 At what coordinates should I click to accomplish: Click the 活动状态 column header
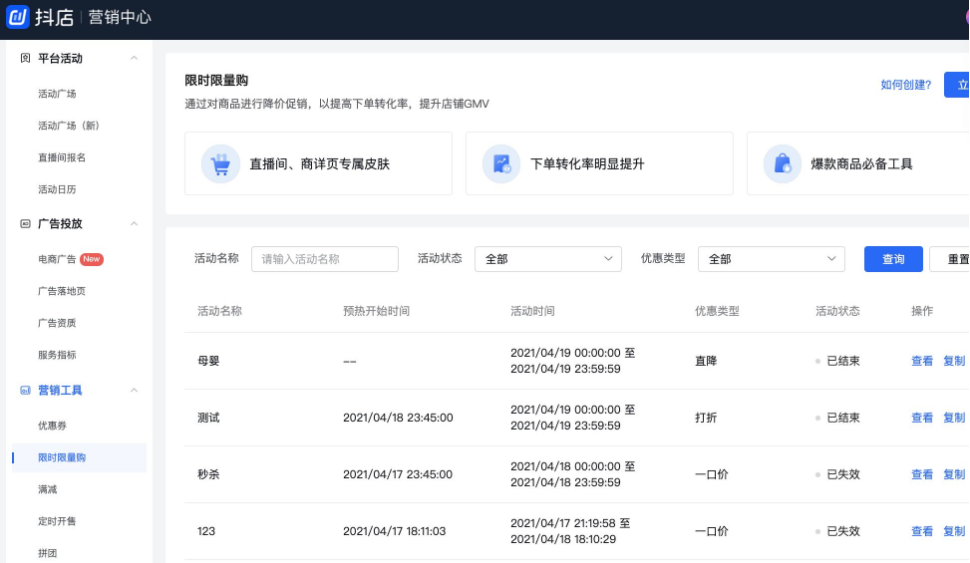pos(838,311)
